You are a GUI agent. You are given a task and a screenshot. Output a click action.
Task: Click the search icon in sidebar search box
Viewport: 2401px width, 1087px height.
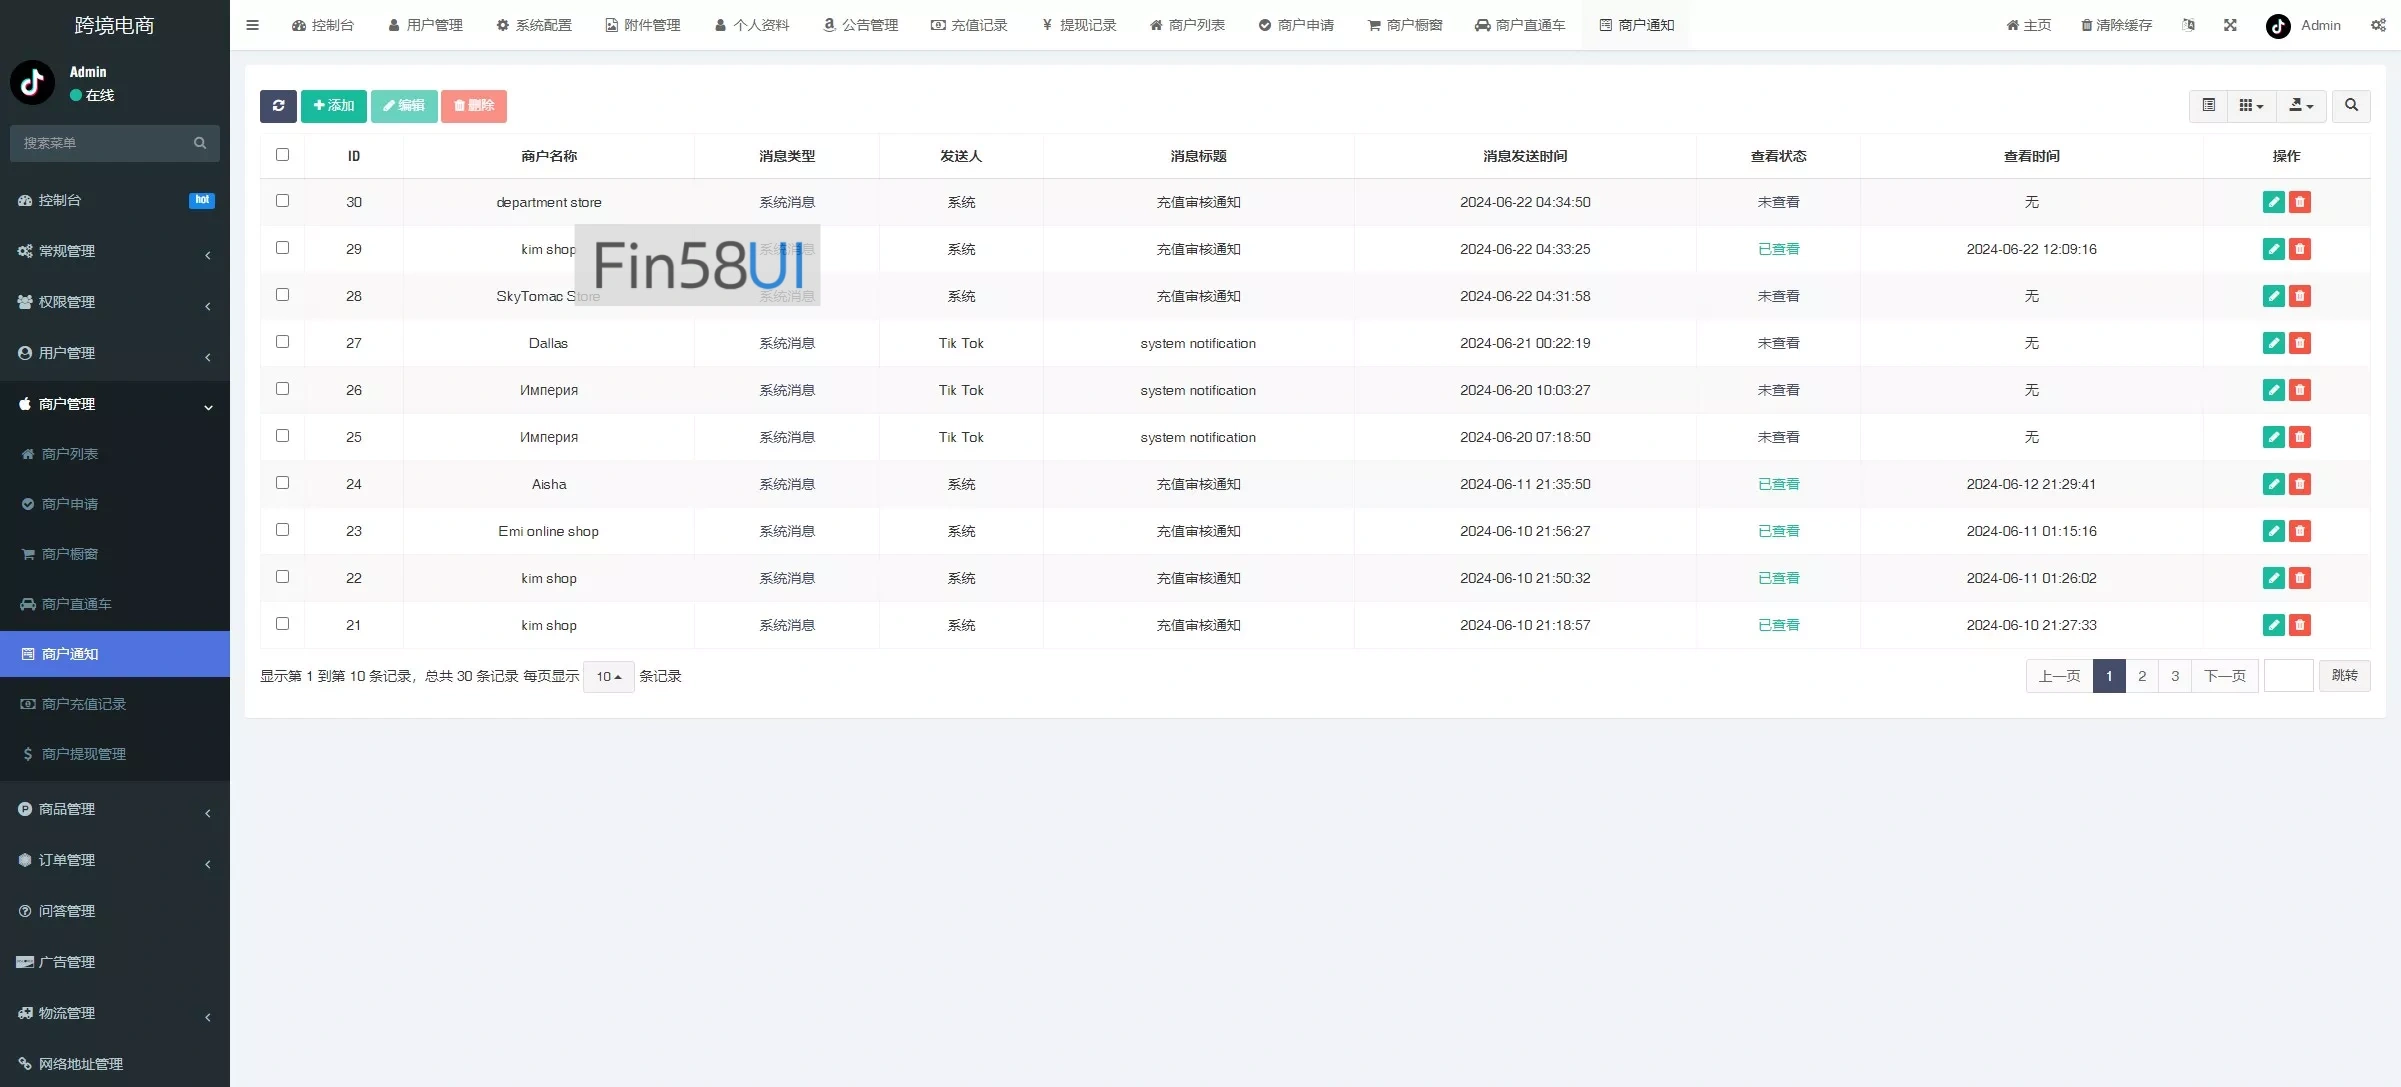pyautogui.click(x=200, y=144)
